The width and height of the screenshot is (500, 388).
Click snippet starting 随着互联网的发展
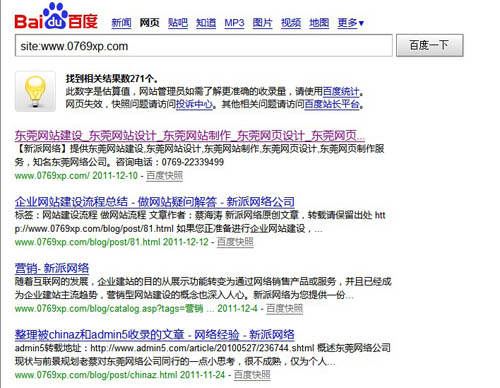click(203, 288)
